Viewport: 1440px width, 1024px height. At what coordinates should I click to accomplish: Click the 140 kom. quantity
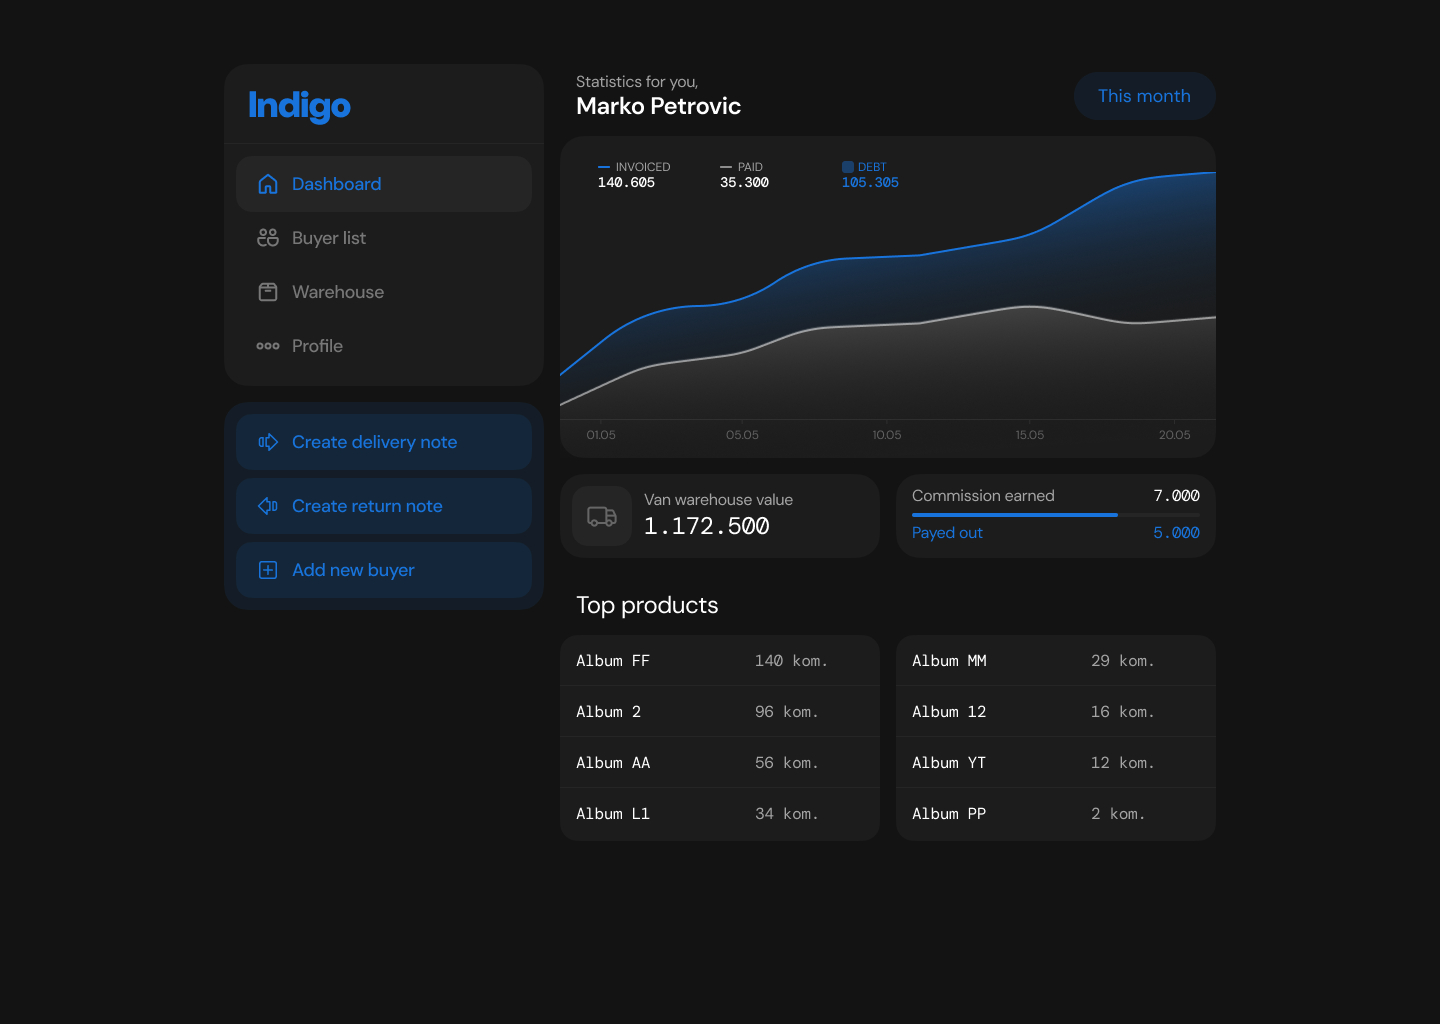(x=791, y=661)
